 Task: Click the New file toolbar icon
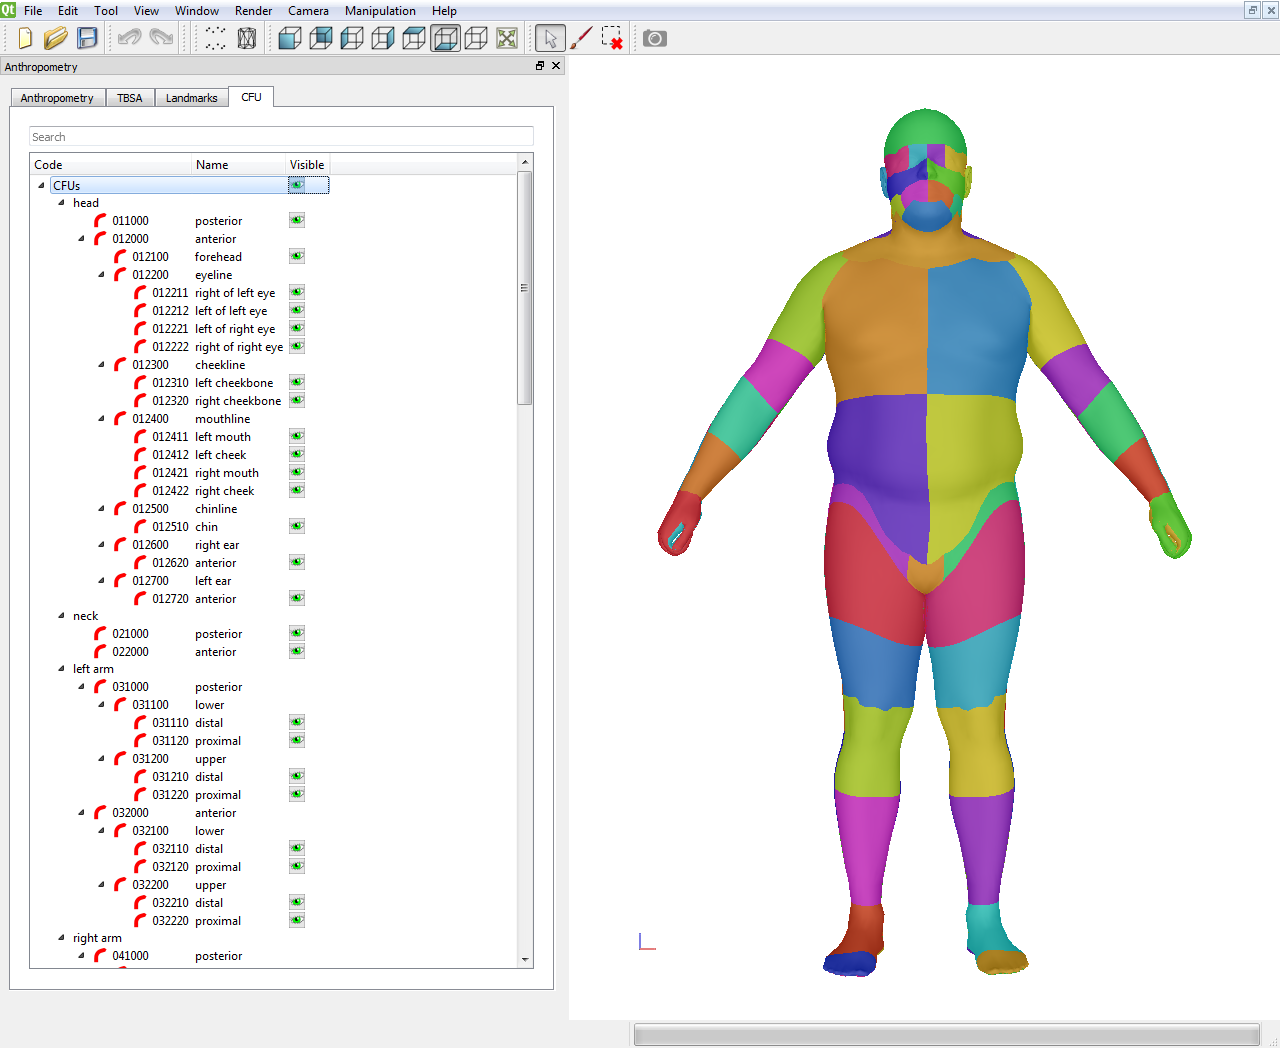click(25, 38)
